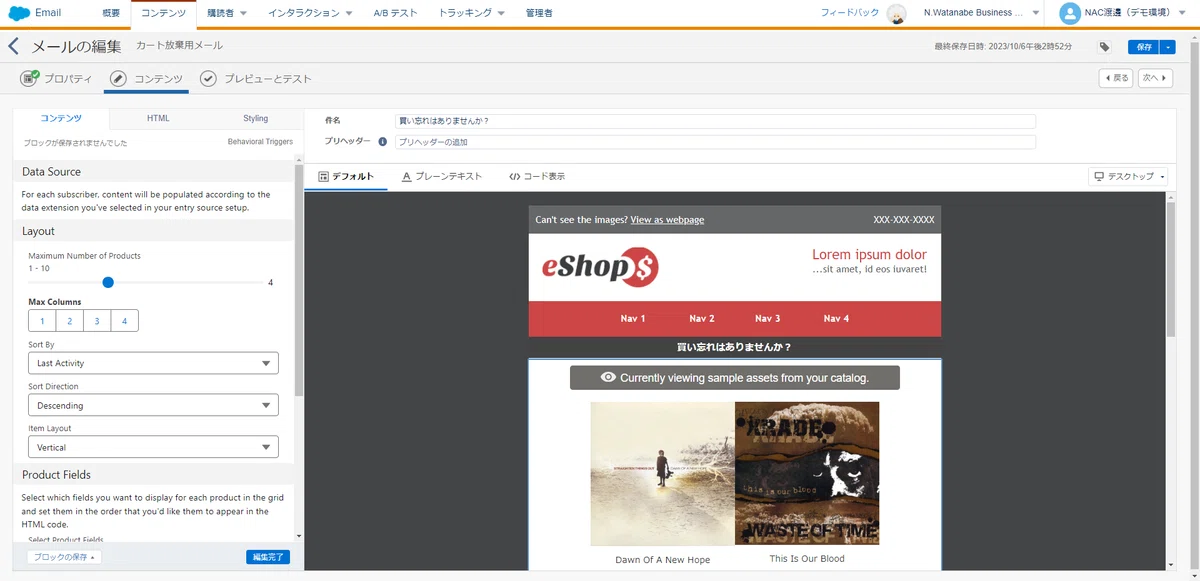Click the プリヘッダーの追加 input field

(x=715, y=142)
